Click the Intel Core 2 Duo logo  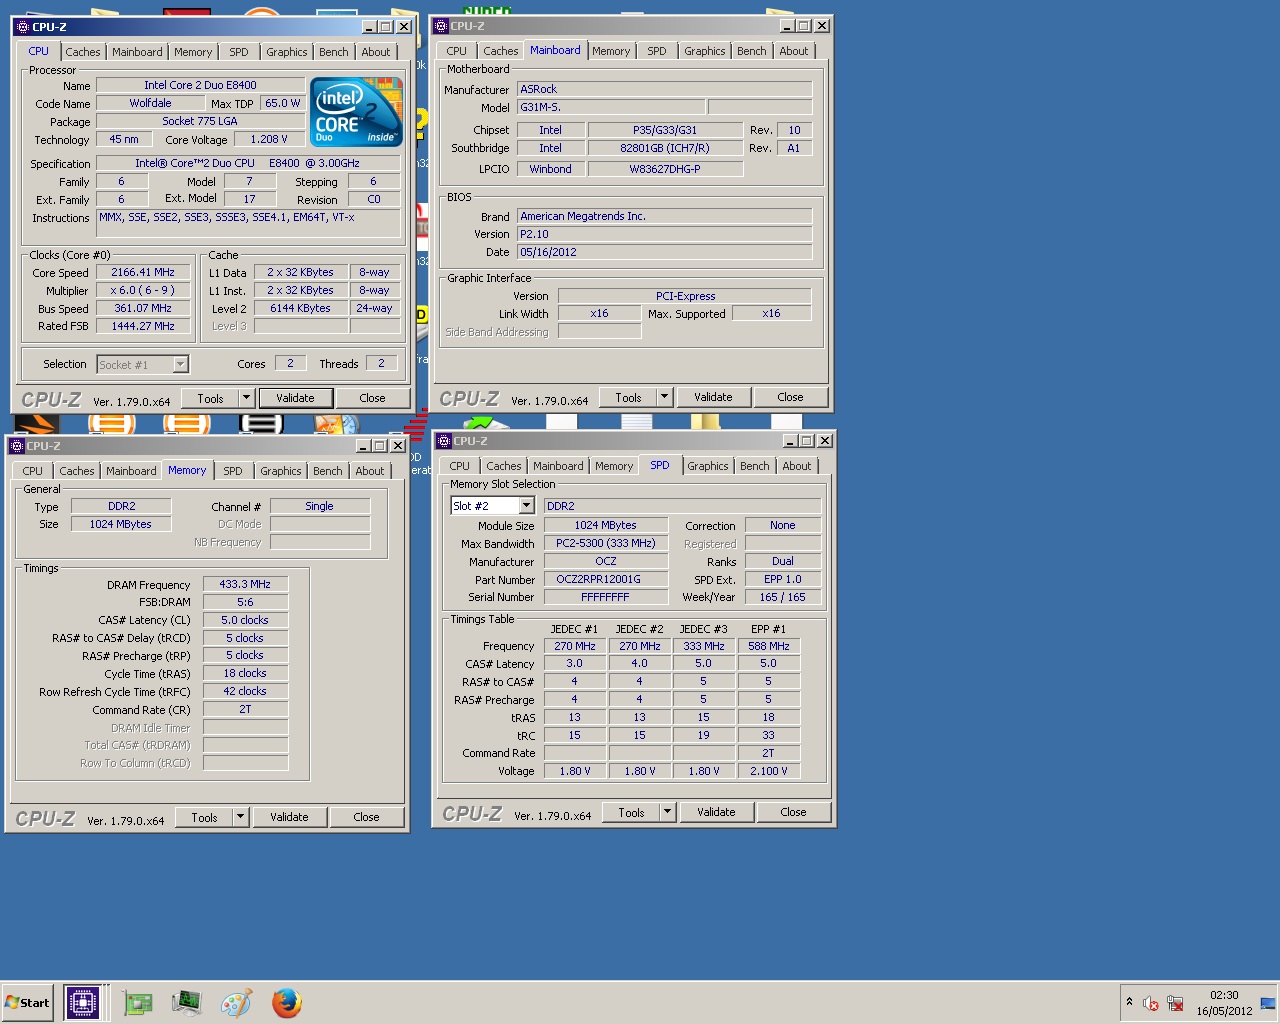coord(357,112)
